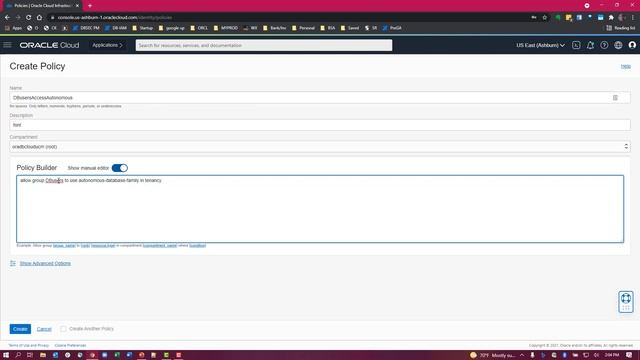
Task: Click the icon inside the Name field
Action: pyautogui.click(x=615, y=98)
